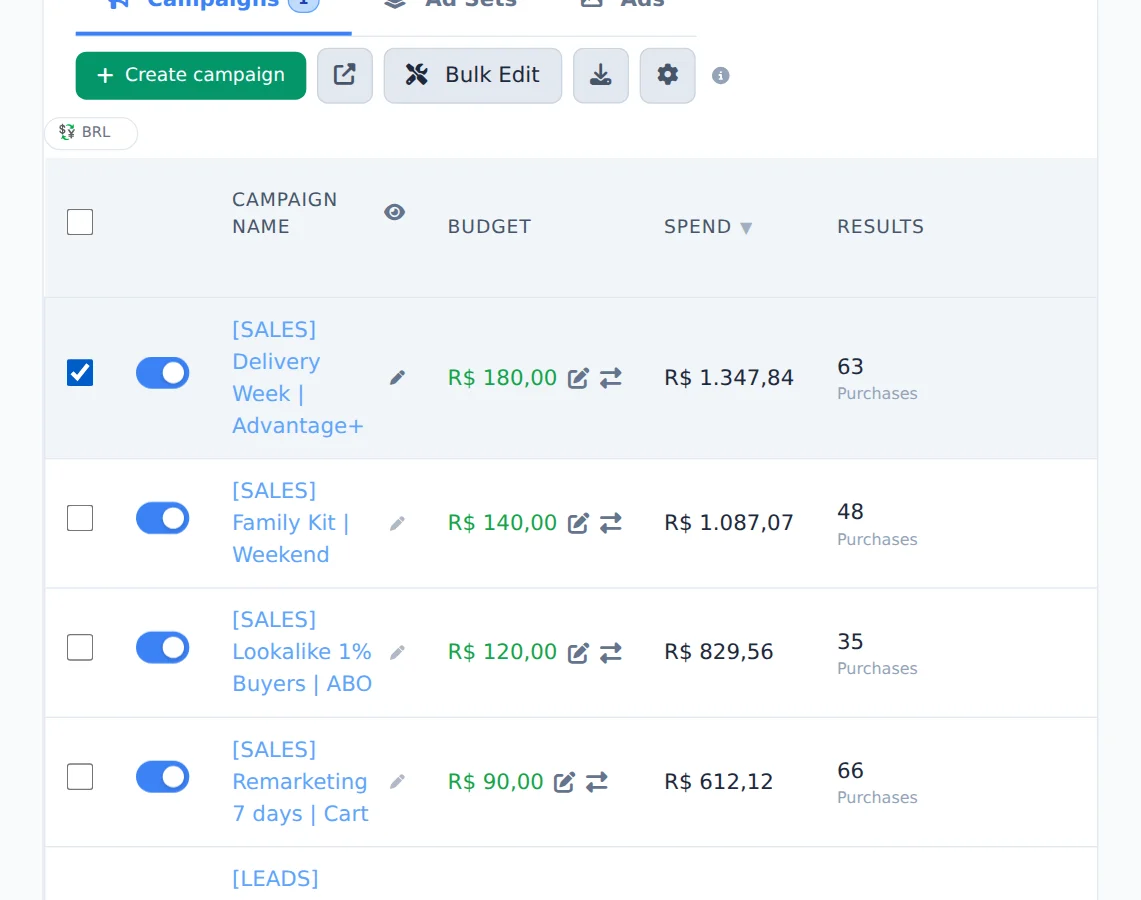
Task: Open the Bulk Edit button
Action: click(x=473, y=76)
